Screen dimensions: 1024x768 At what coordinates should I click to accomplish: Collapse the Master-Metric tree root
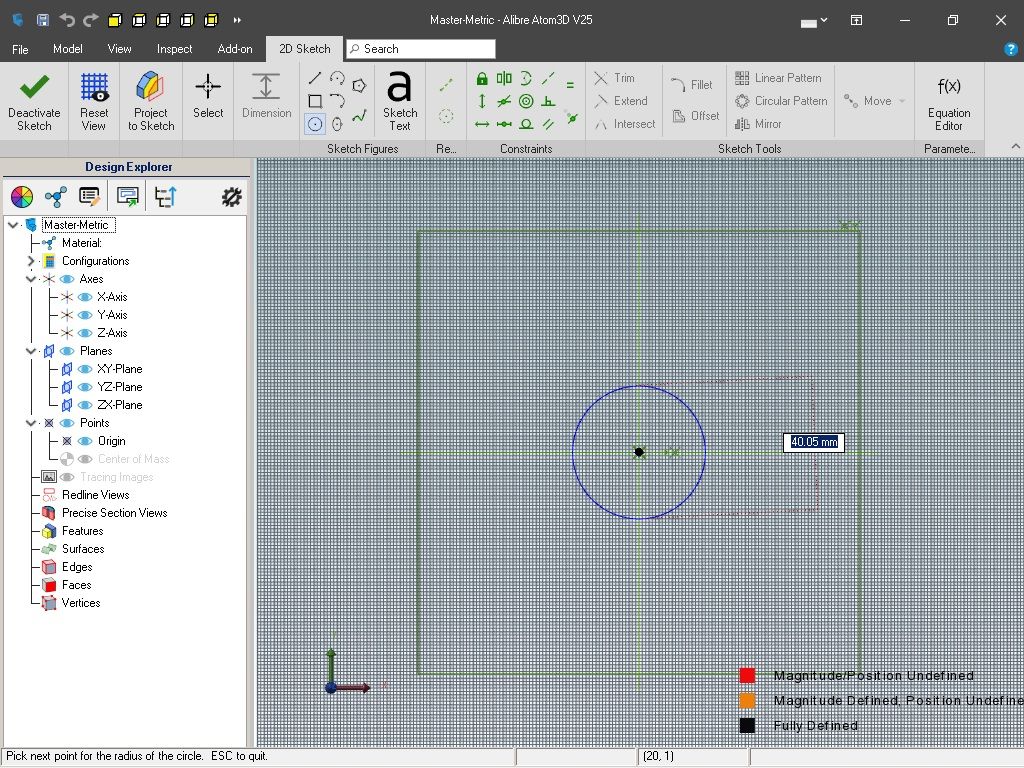click(x=13, y=225)
